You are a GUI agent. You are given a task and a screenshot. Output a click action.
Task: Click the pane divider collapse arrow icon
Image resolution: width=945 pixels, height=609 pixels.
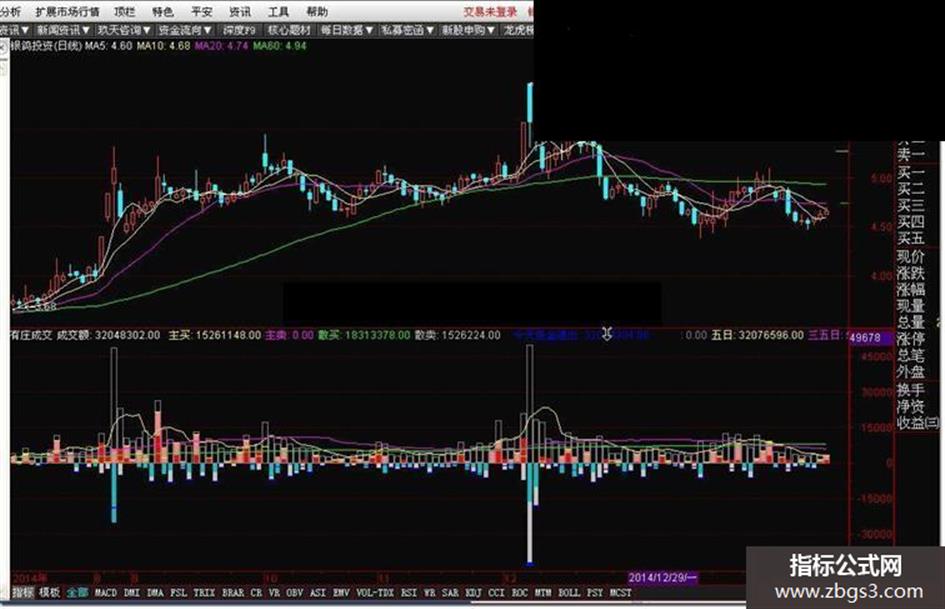(x=607, y=333)
